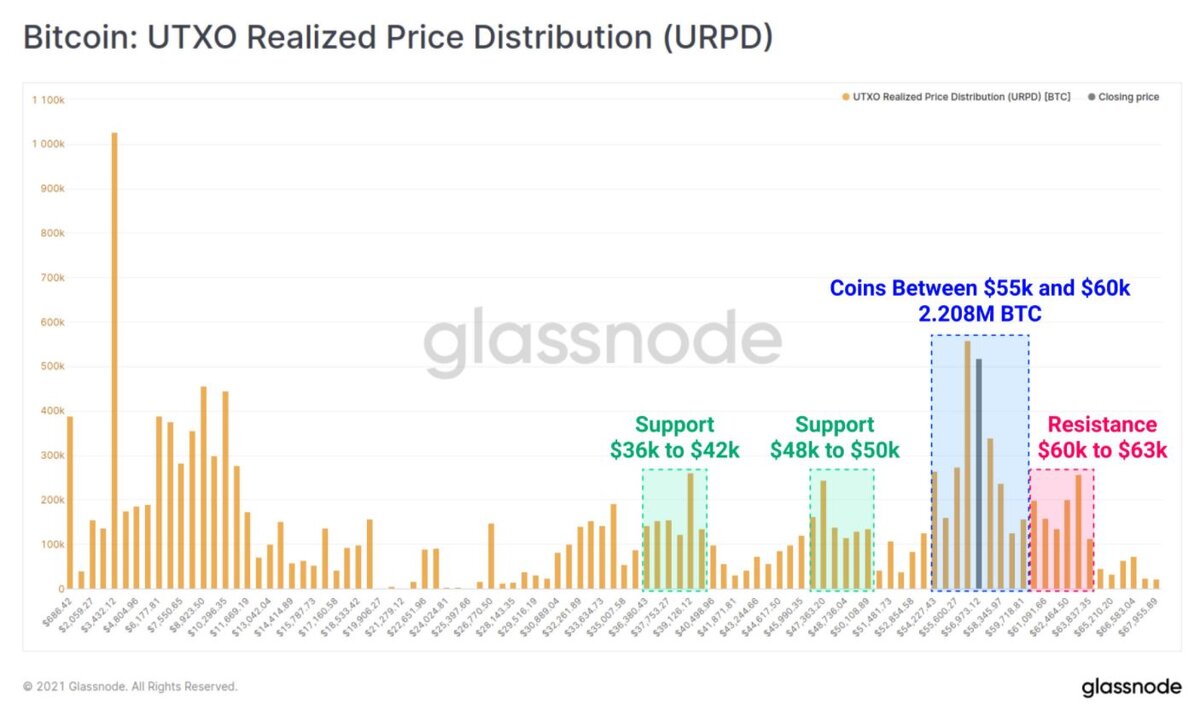Click the tallest bar in pink resistance box
The height and width of the screenshot is (716, 1200).
coord(1078,532)
